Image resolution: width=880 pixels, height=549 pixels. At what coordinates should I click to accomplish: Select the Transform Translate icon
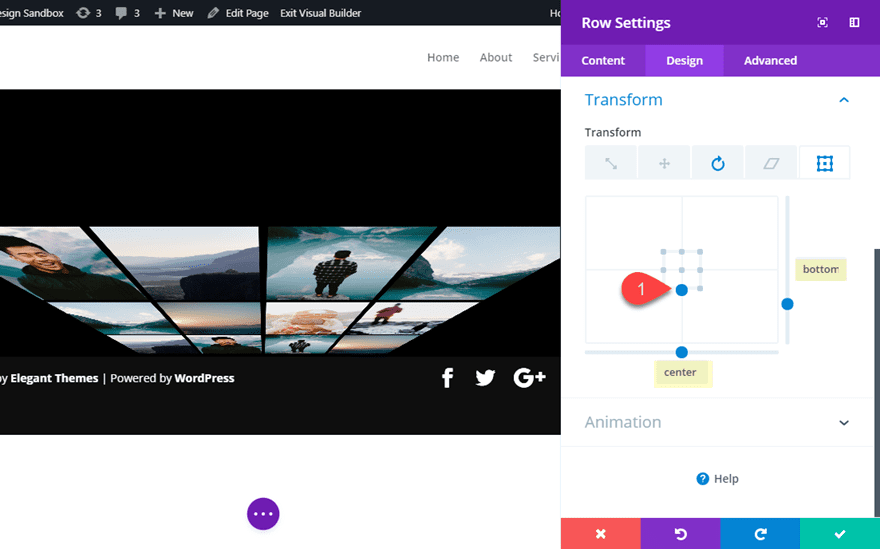664,163
